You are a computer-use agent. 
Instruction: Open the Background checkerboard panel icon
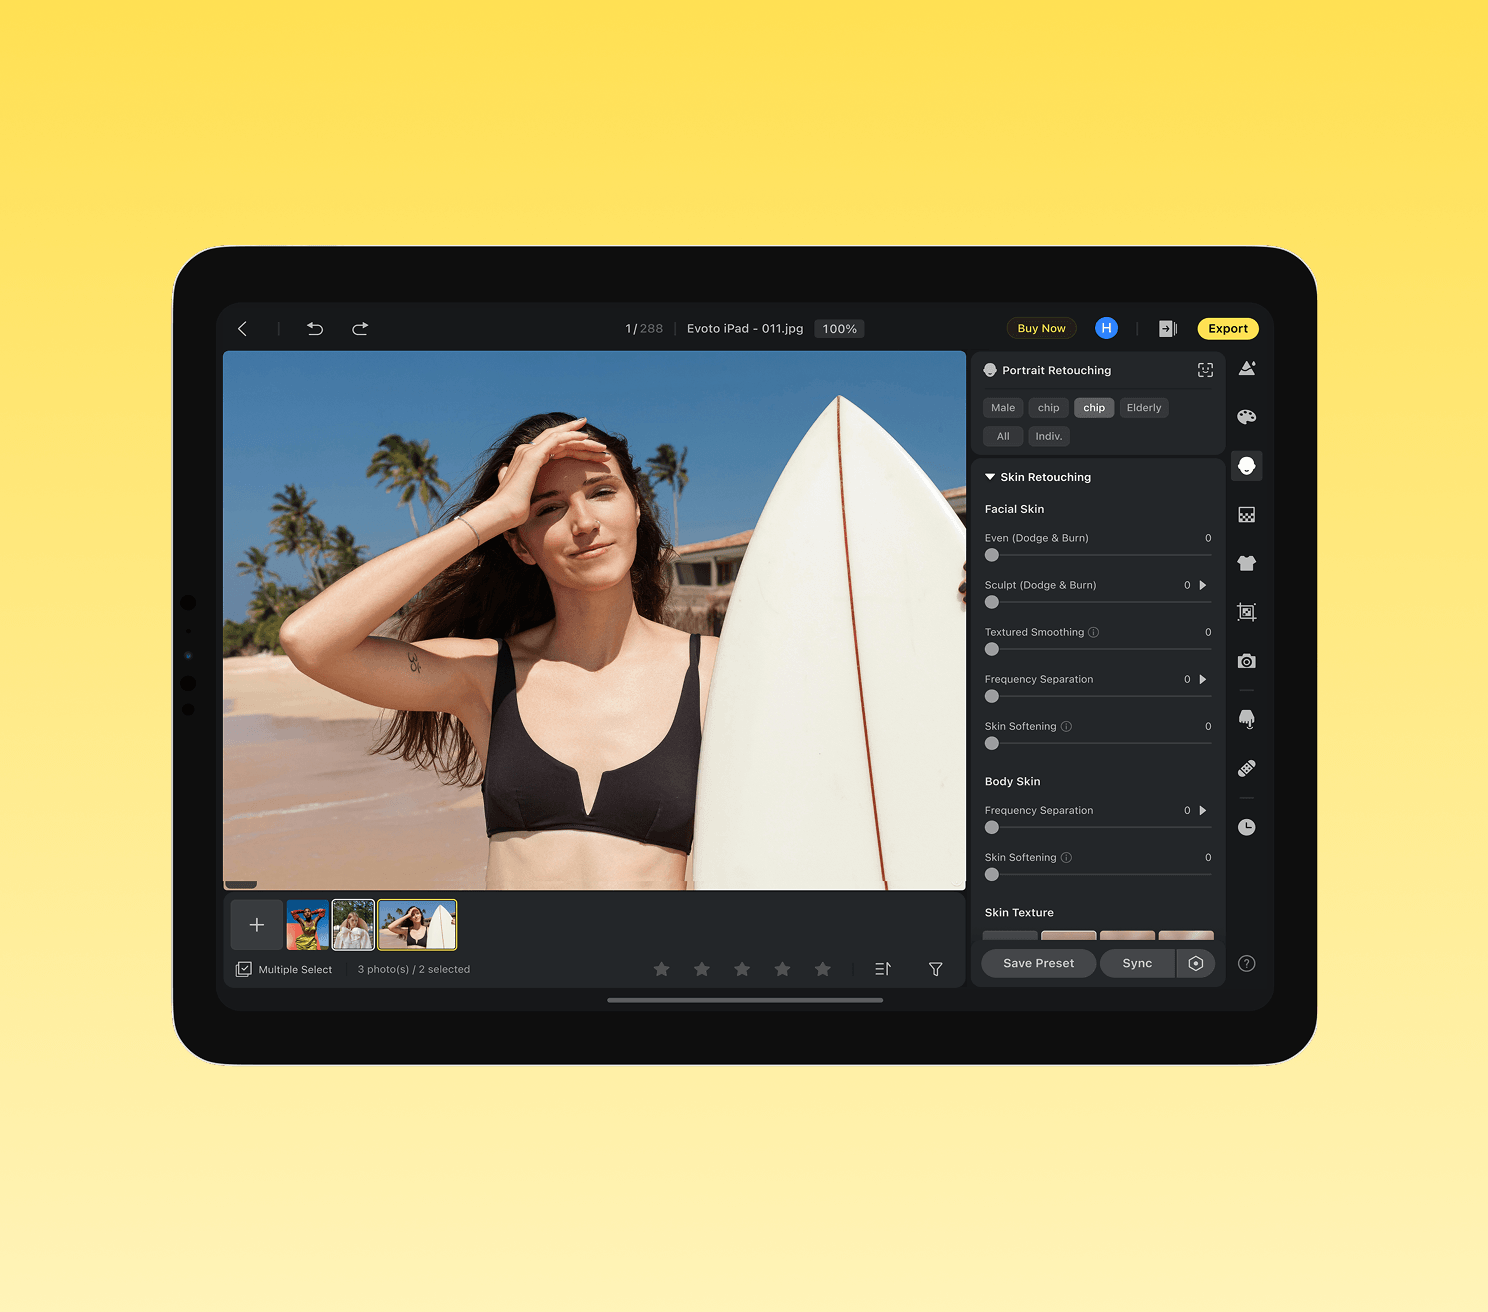tap(1246, 515)
